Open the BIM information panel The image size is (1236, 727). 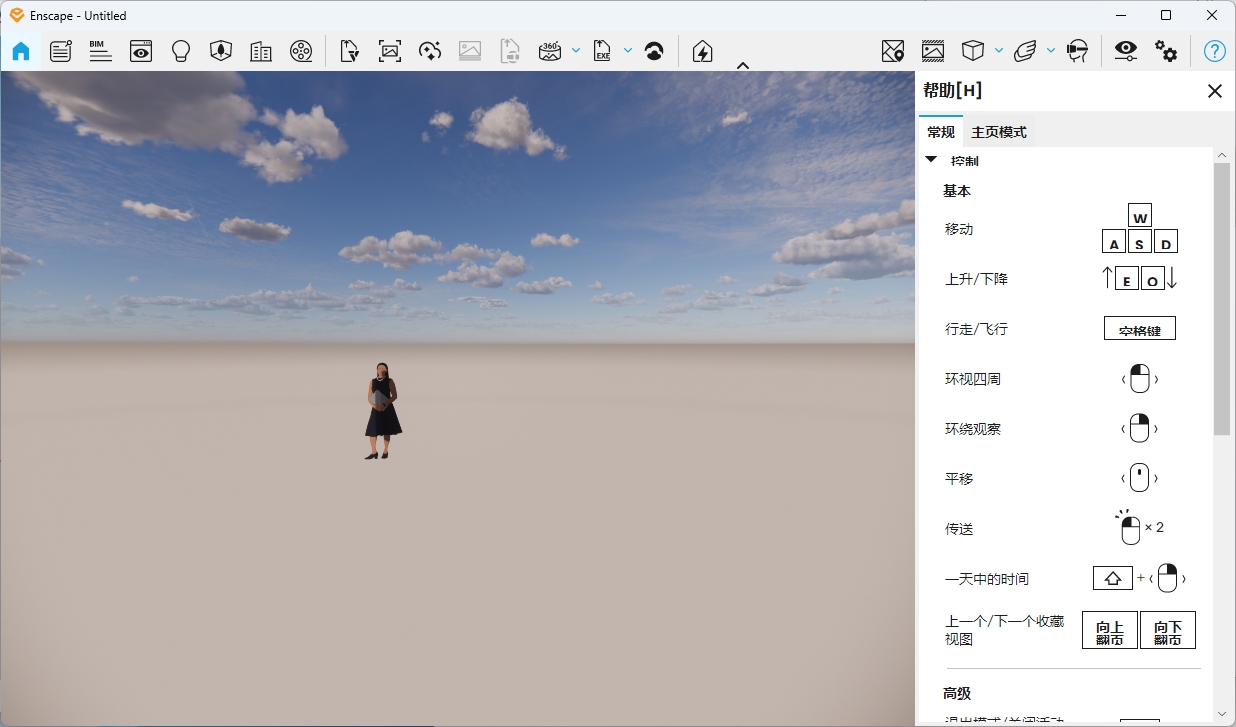[100, 51]
